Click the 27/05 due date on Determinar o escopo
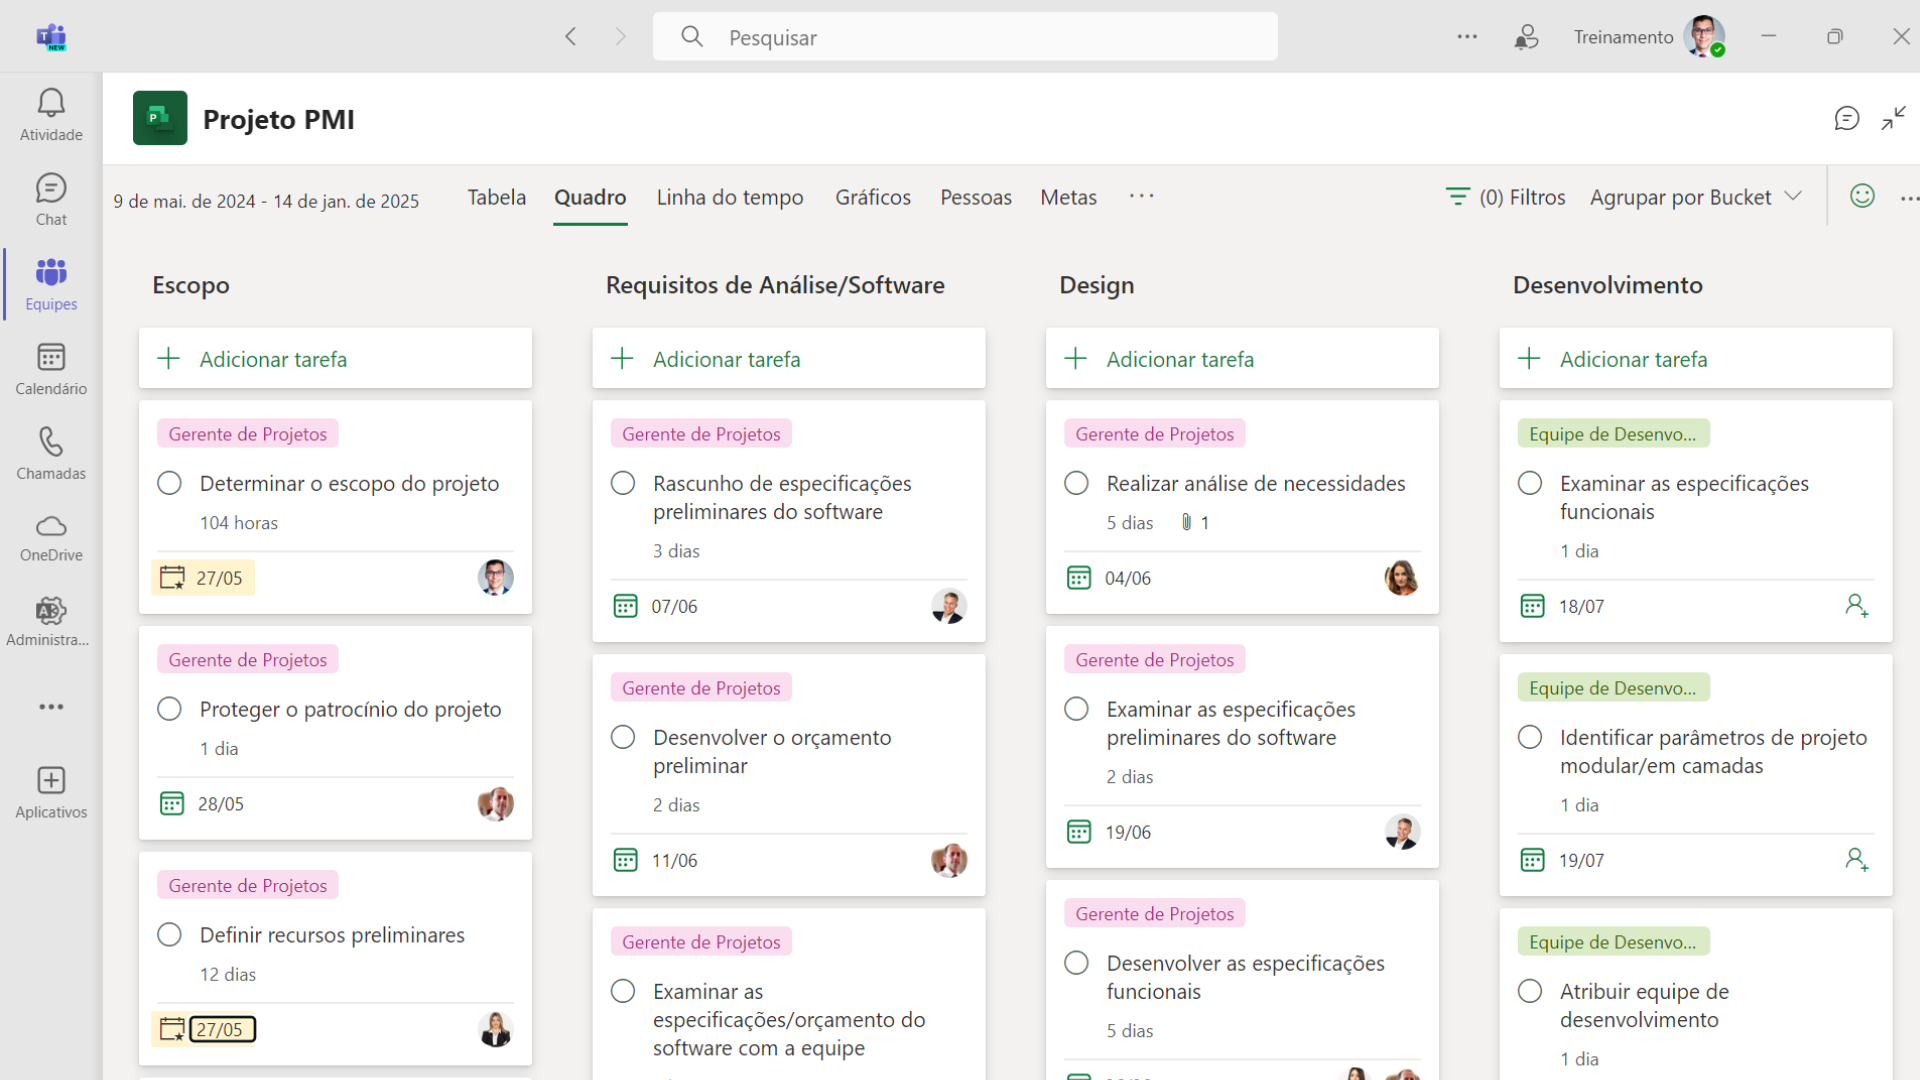The height and width of the screenshot is (1080, 1920). [204, 578]
